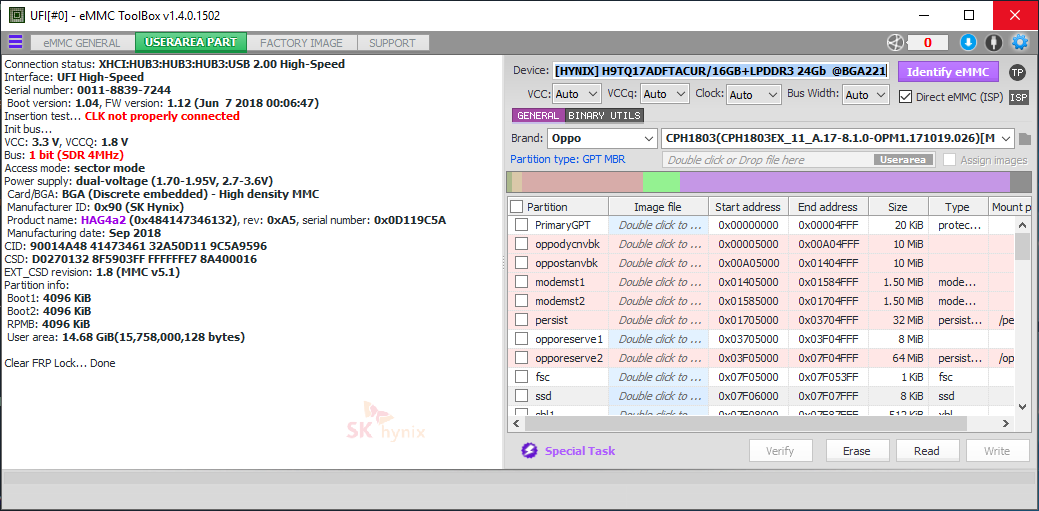Open the Bus Width dropdown
1039x511 pixels.
[x=865, y=94]
